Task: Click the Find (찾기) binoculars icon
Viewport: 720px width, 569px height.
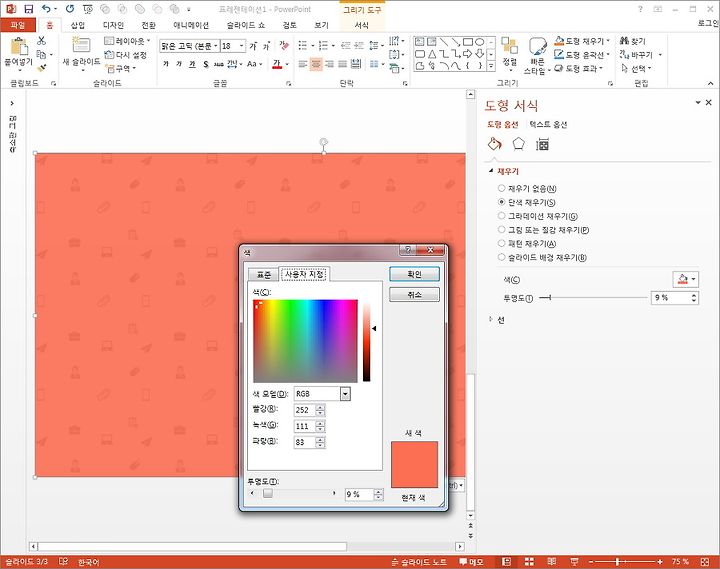Action: (x=624, y=41)
